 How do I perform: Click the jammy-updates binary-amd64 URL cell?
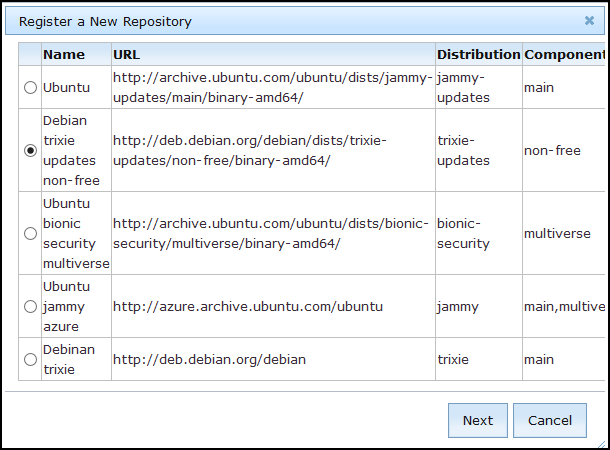pos(273,88)
